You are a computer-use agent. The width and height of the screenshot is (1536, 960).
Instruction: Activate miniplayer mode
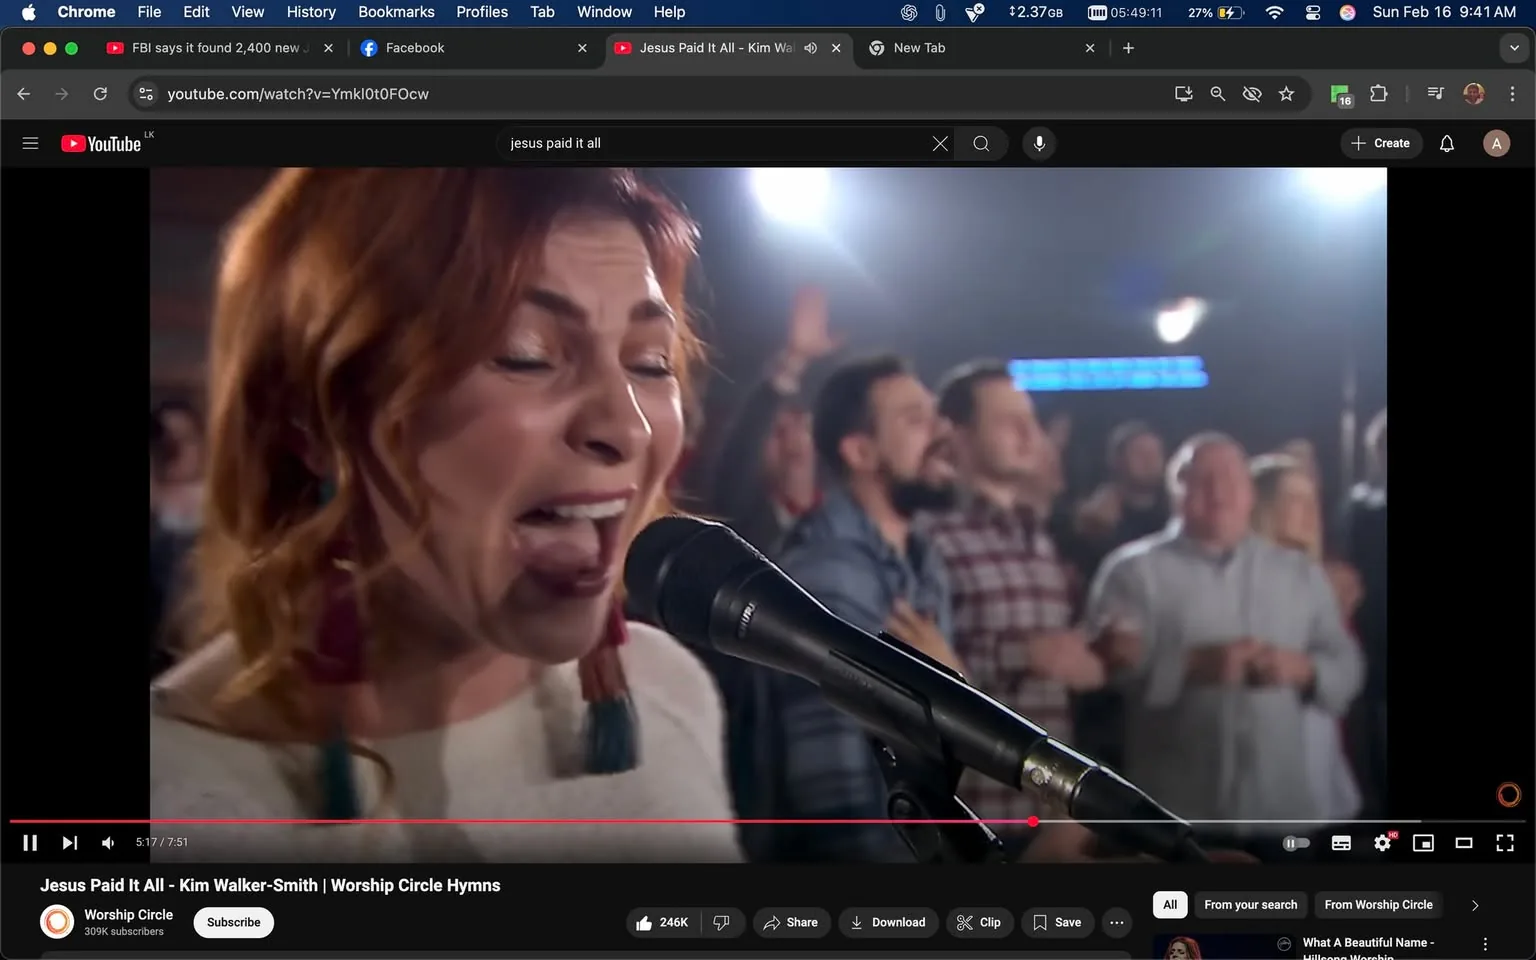tap(1423, 842)
